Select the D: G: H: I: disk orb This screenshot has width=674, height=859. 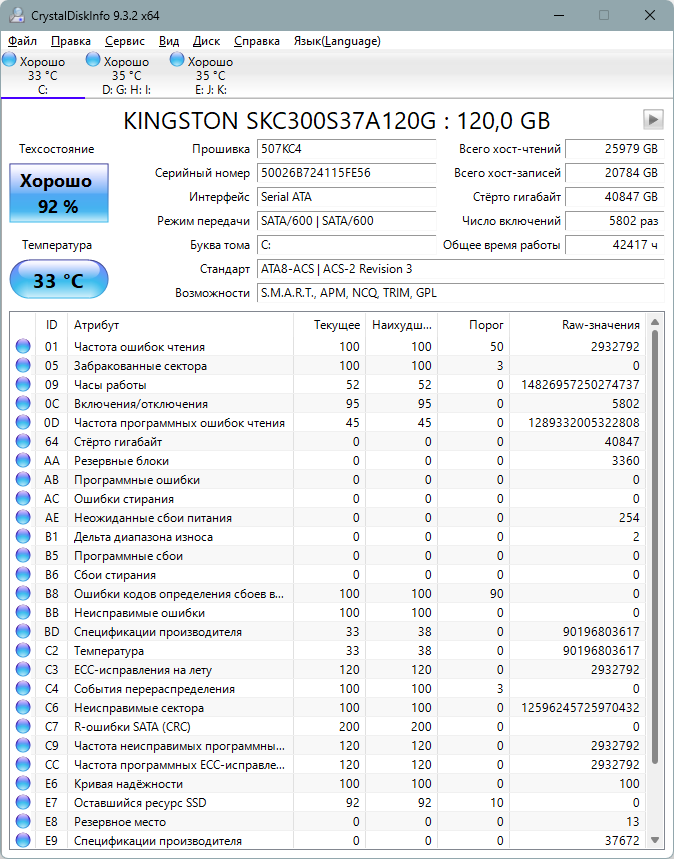click(93, 61)
